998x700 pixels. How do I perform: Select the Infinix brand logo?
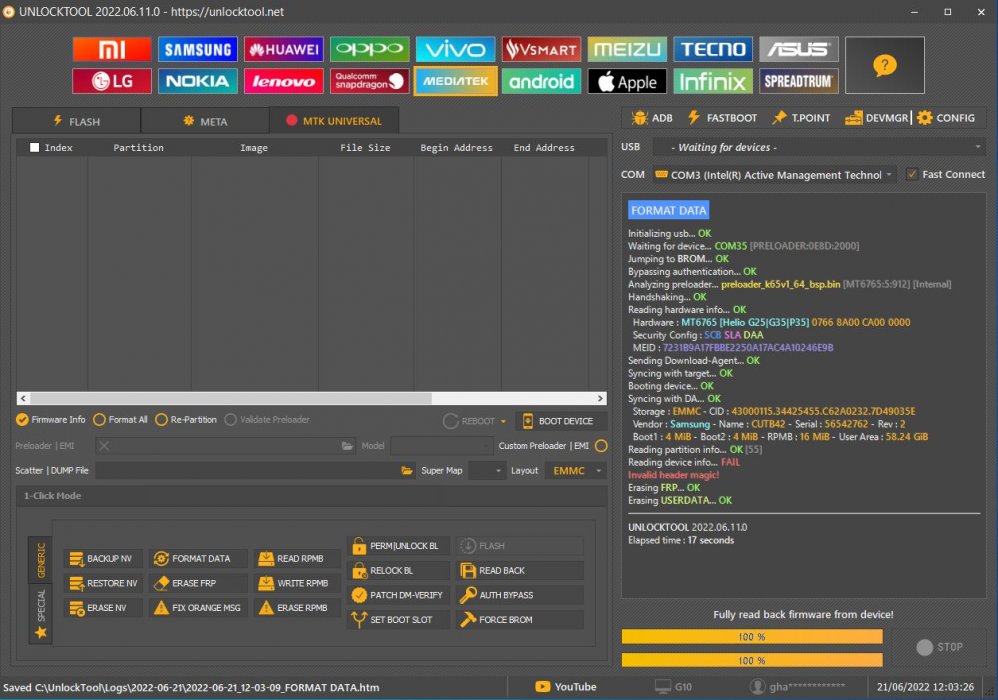[x=713, y=81]
